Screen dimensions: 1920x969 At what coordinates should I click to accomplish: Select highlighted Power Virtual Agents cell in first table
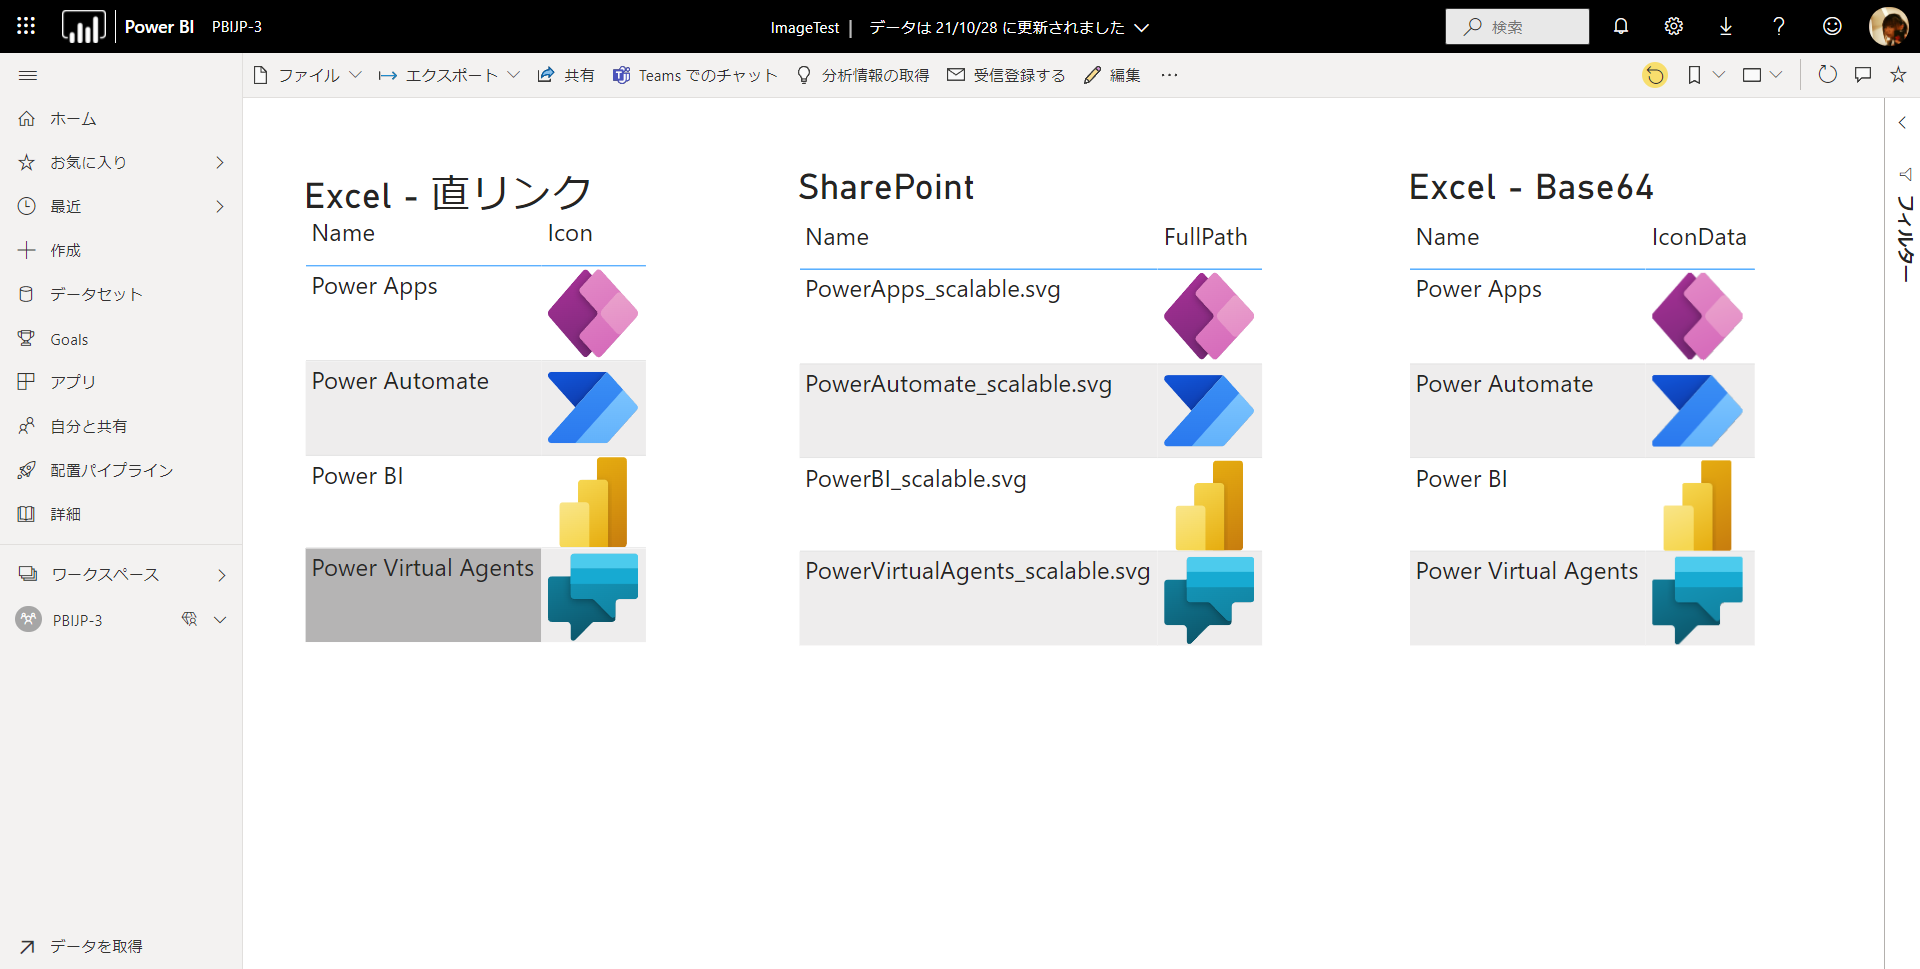(423, 594)
